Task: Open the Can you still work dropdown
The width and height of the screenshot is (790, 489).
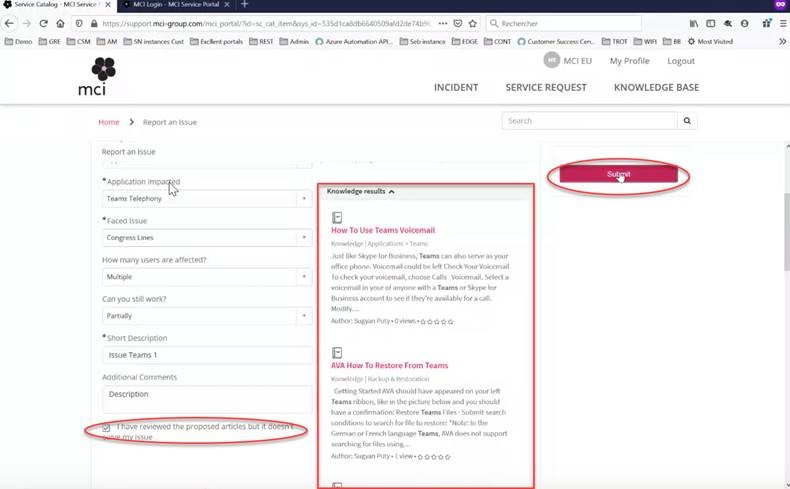Action: click(x=207, y=316)
